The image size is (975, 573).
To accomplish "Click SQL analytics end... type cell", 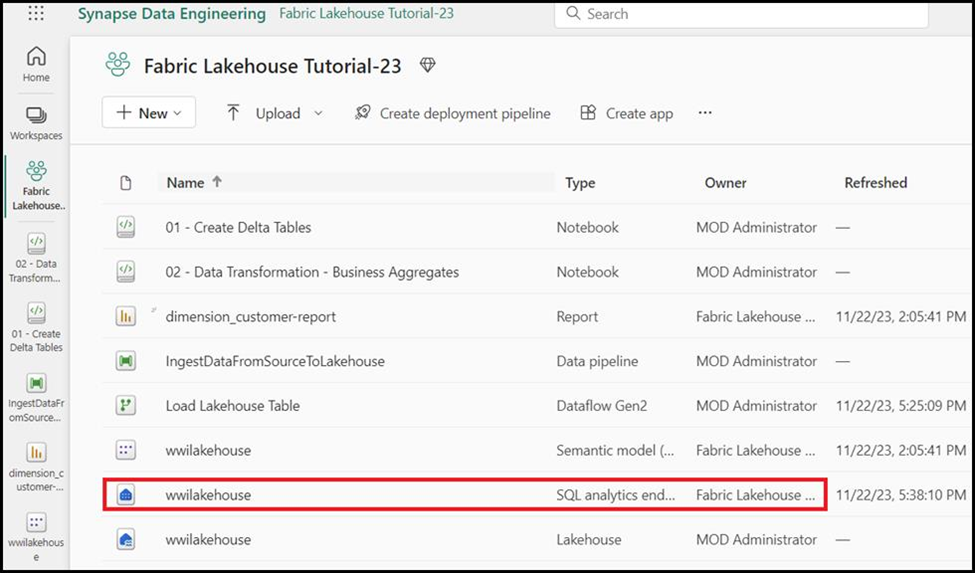I will pos(616,495).
